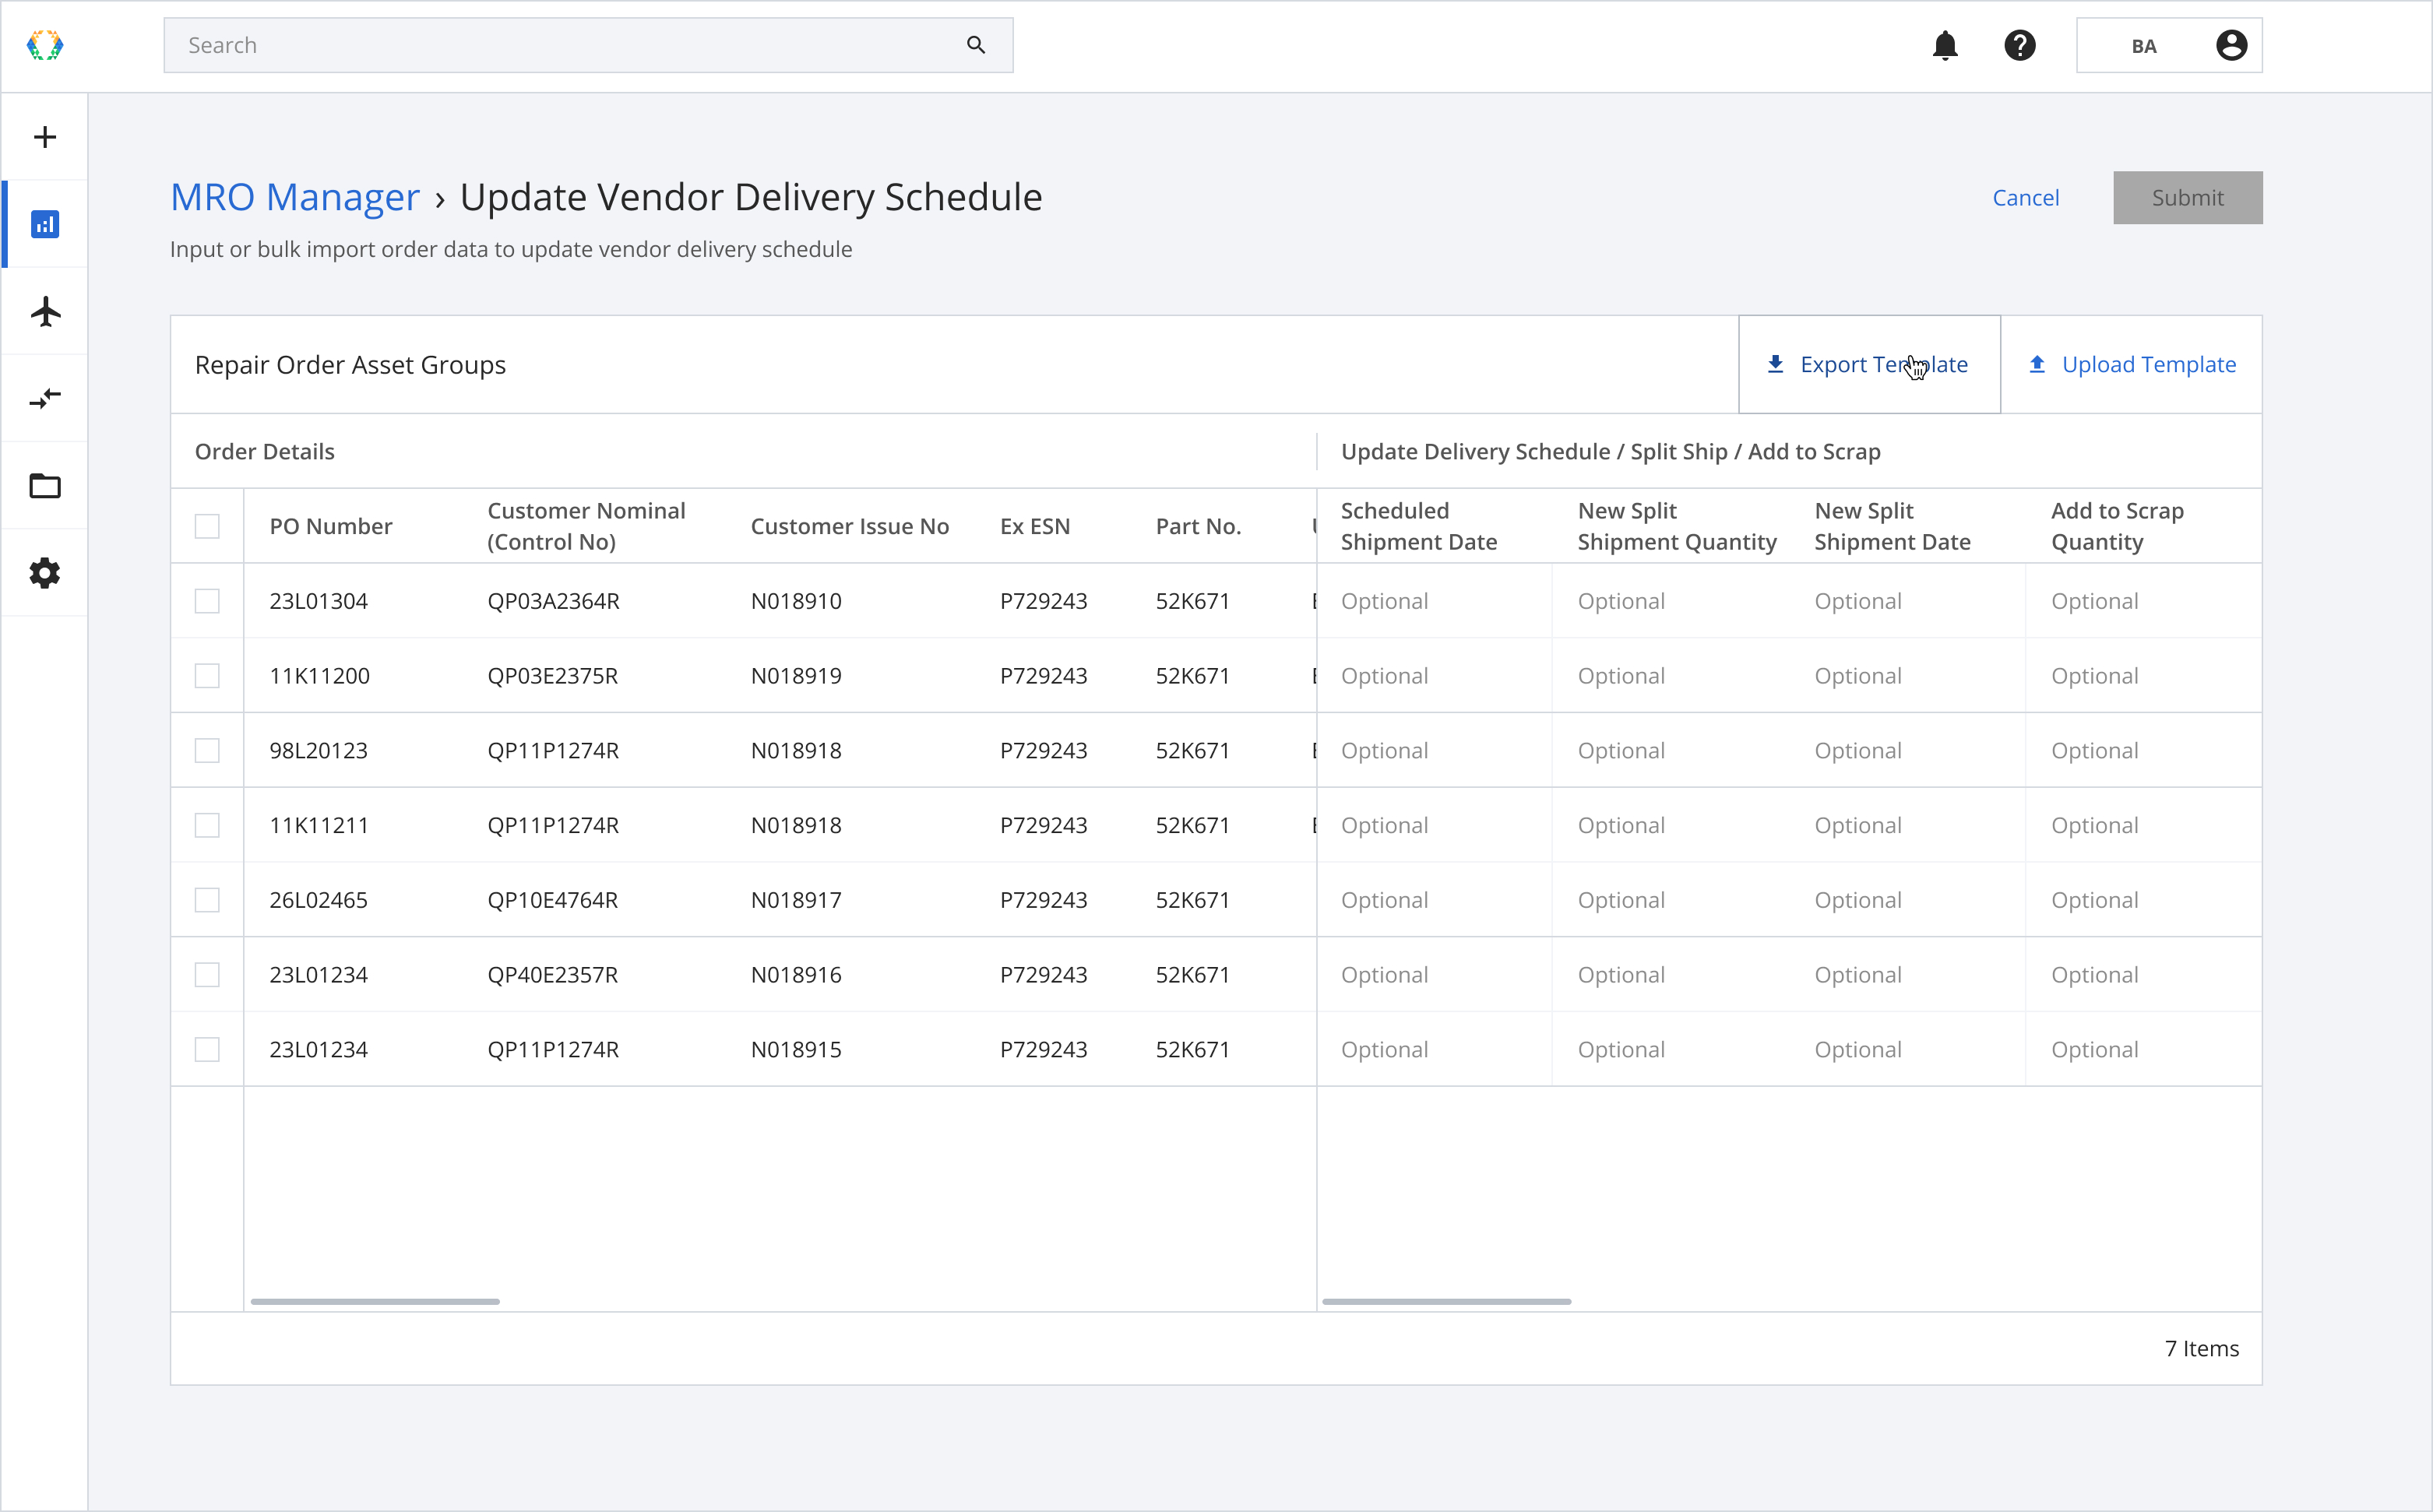Open the compare arrows sidebar icon
This screenshot has height=1512, width=2433.
45,398
